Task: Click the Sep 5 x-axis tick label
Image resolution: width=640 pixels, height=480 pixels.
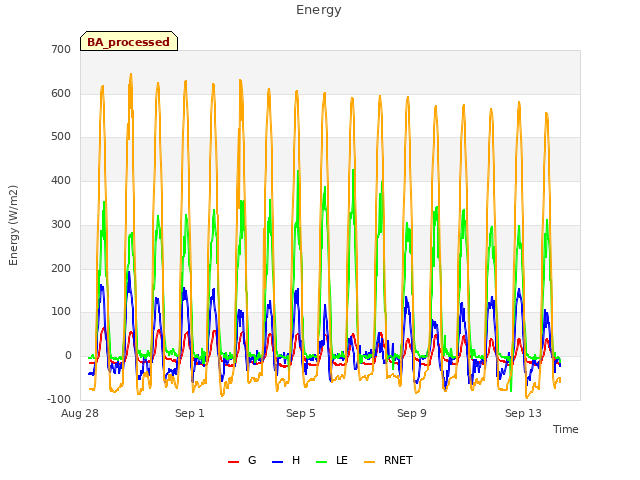Action: tap(301, 413)
